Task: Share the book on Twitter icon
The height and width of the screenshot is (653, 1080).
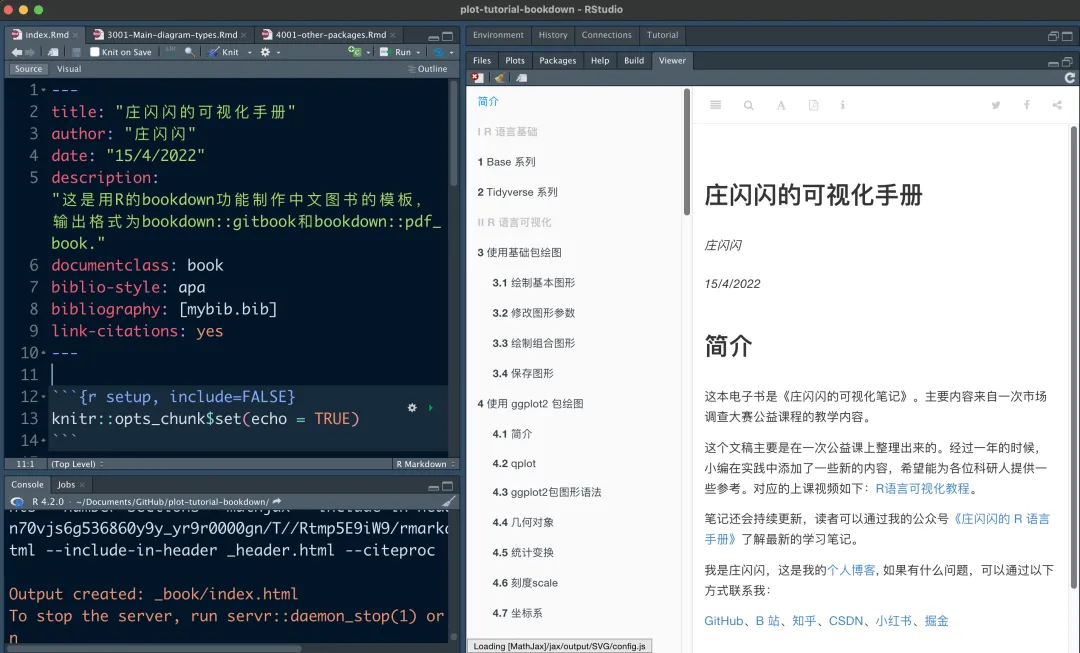Action: [x=995, y=105]
